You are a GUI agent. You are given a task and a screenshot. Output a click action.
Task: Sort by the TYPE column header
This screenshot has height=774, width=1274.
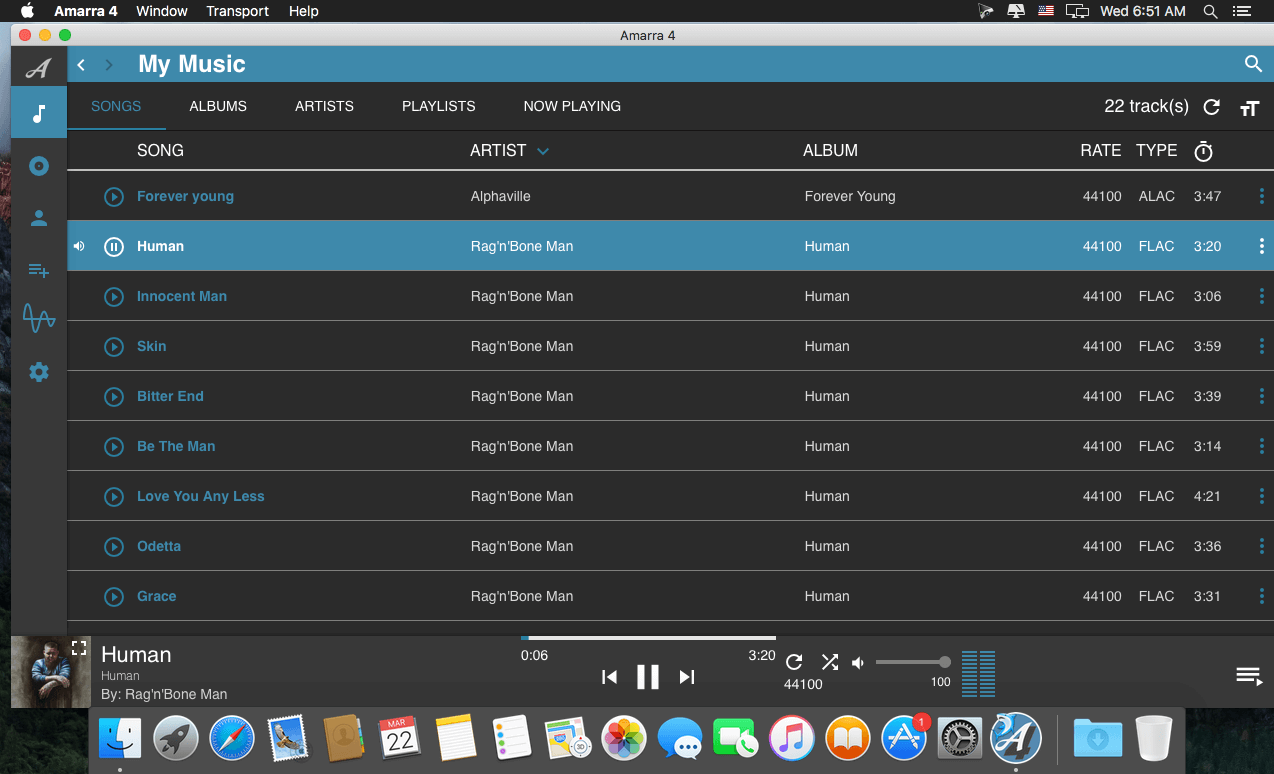point(1156,150)
